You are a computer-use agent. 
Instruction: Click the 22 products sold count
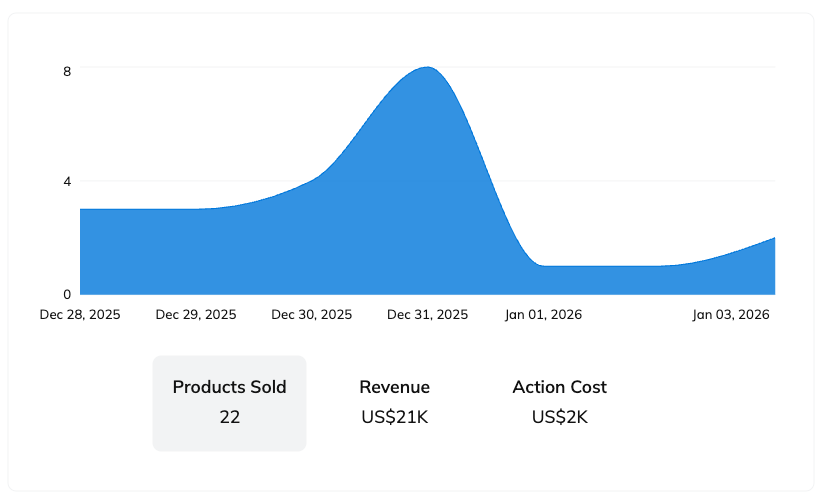coord(229,417)
